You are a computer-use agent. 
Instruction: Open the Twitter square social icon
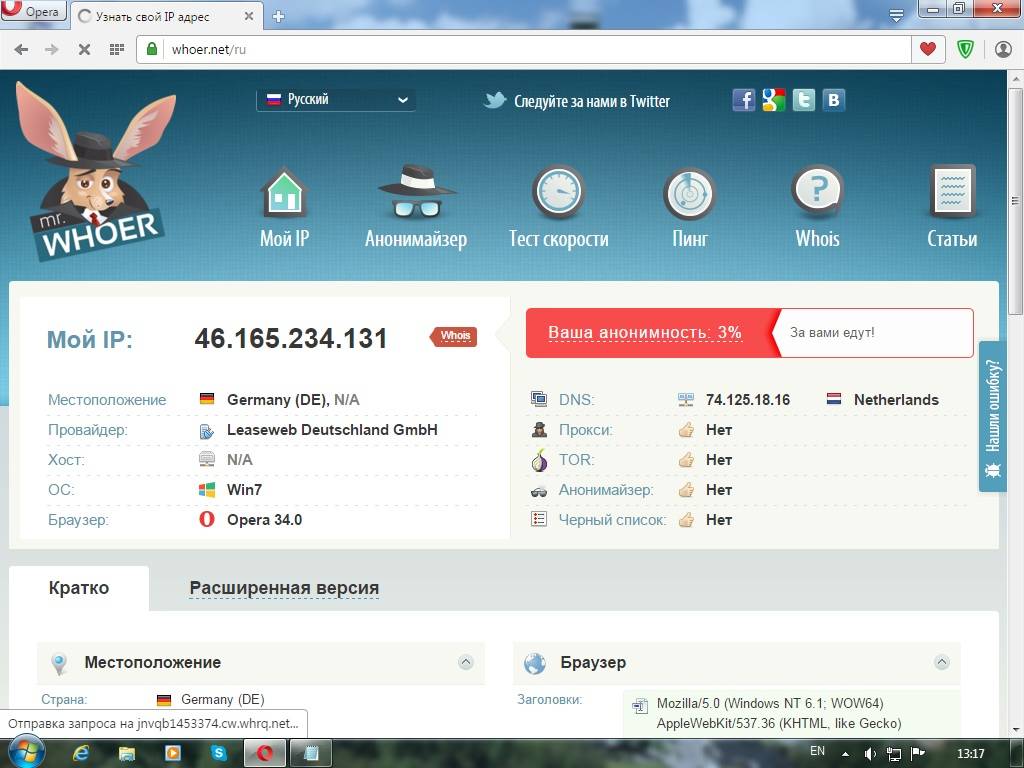[803, 100]
